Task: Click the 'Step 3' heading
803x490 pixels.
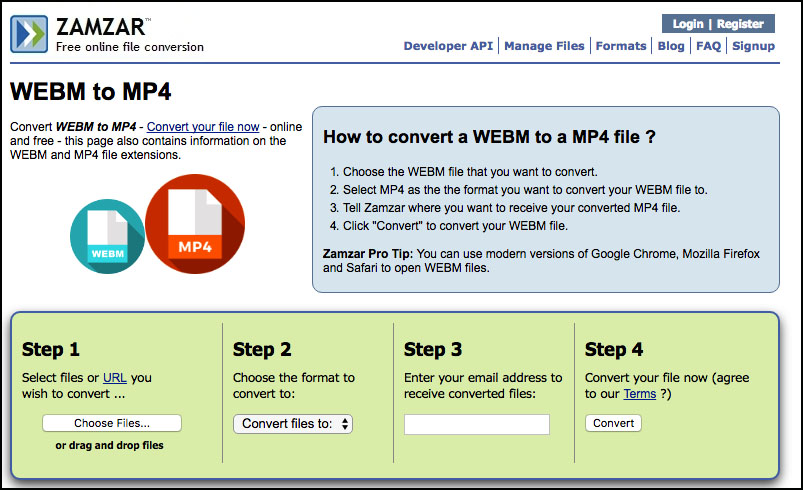Action: tap(433, 349)
